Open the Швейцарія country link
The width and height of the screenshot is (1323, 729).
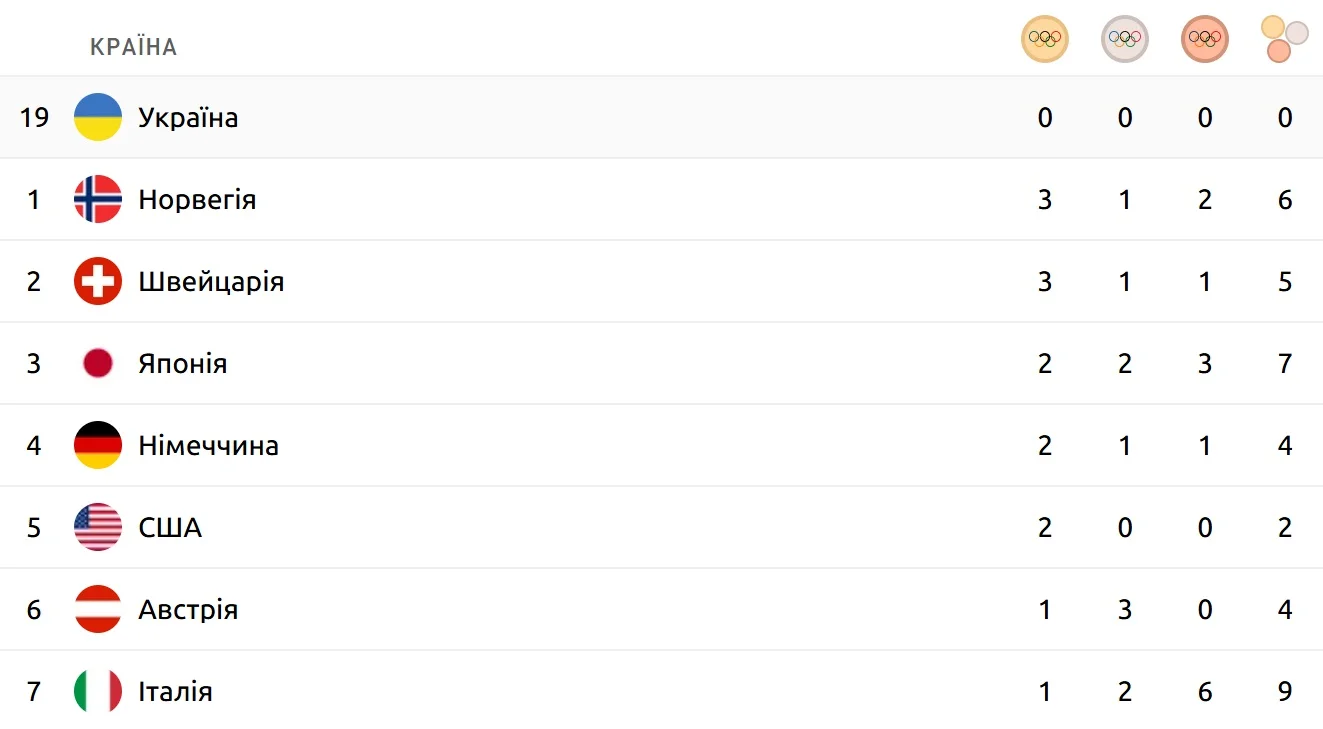[211, 282]
